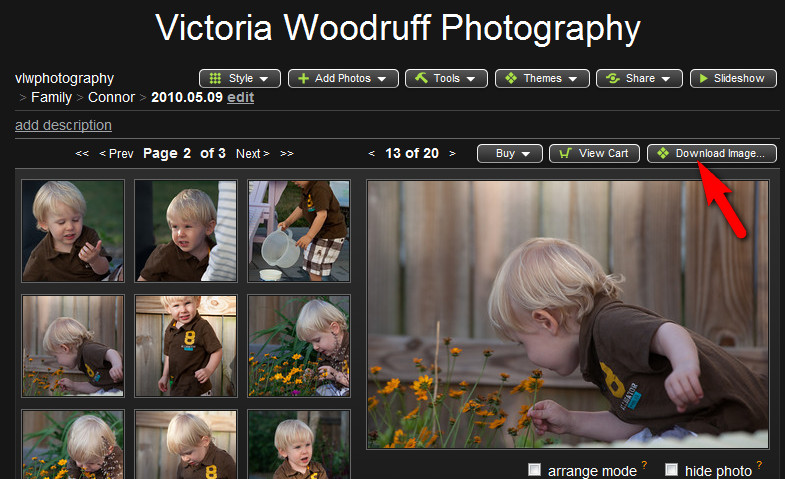Click the green grid Style icon

215,79
